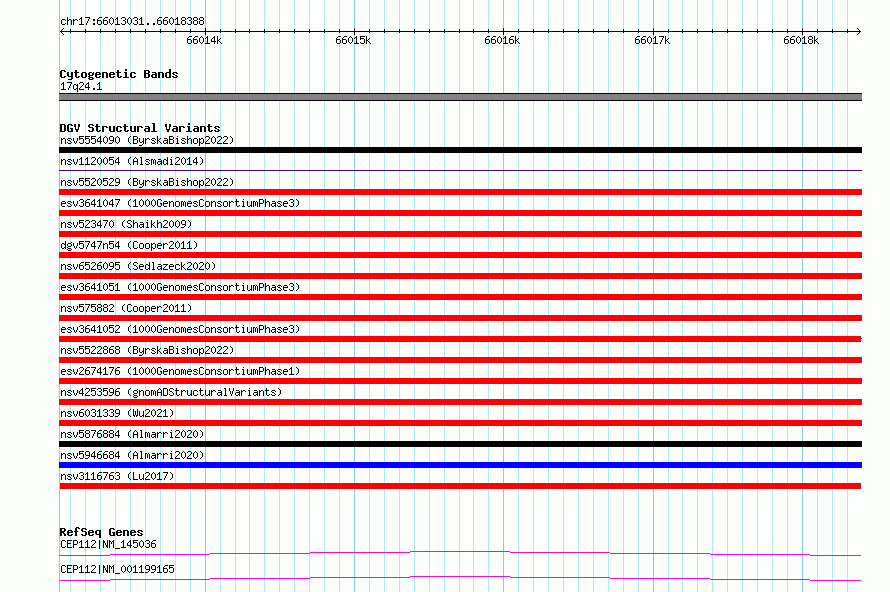
Task: Click the blue bar of nsv5946684
Action: point(460,465)
